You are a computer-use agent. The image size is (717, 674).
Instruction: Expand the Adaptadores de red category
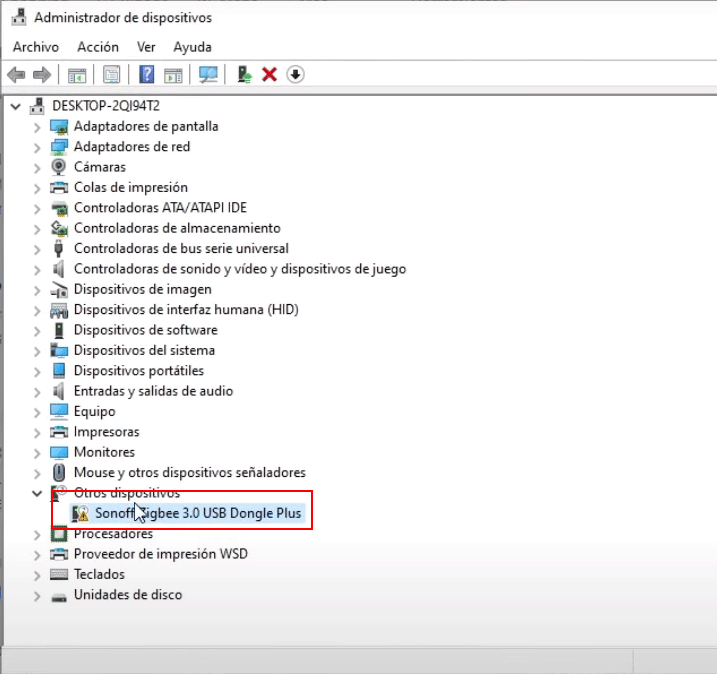click(37, 147)
